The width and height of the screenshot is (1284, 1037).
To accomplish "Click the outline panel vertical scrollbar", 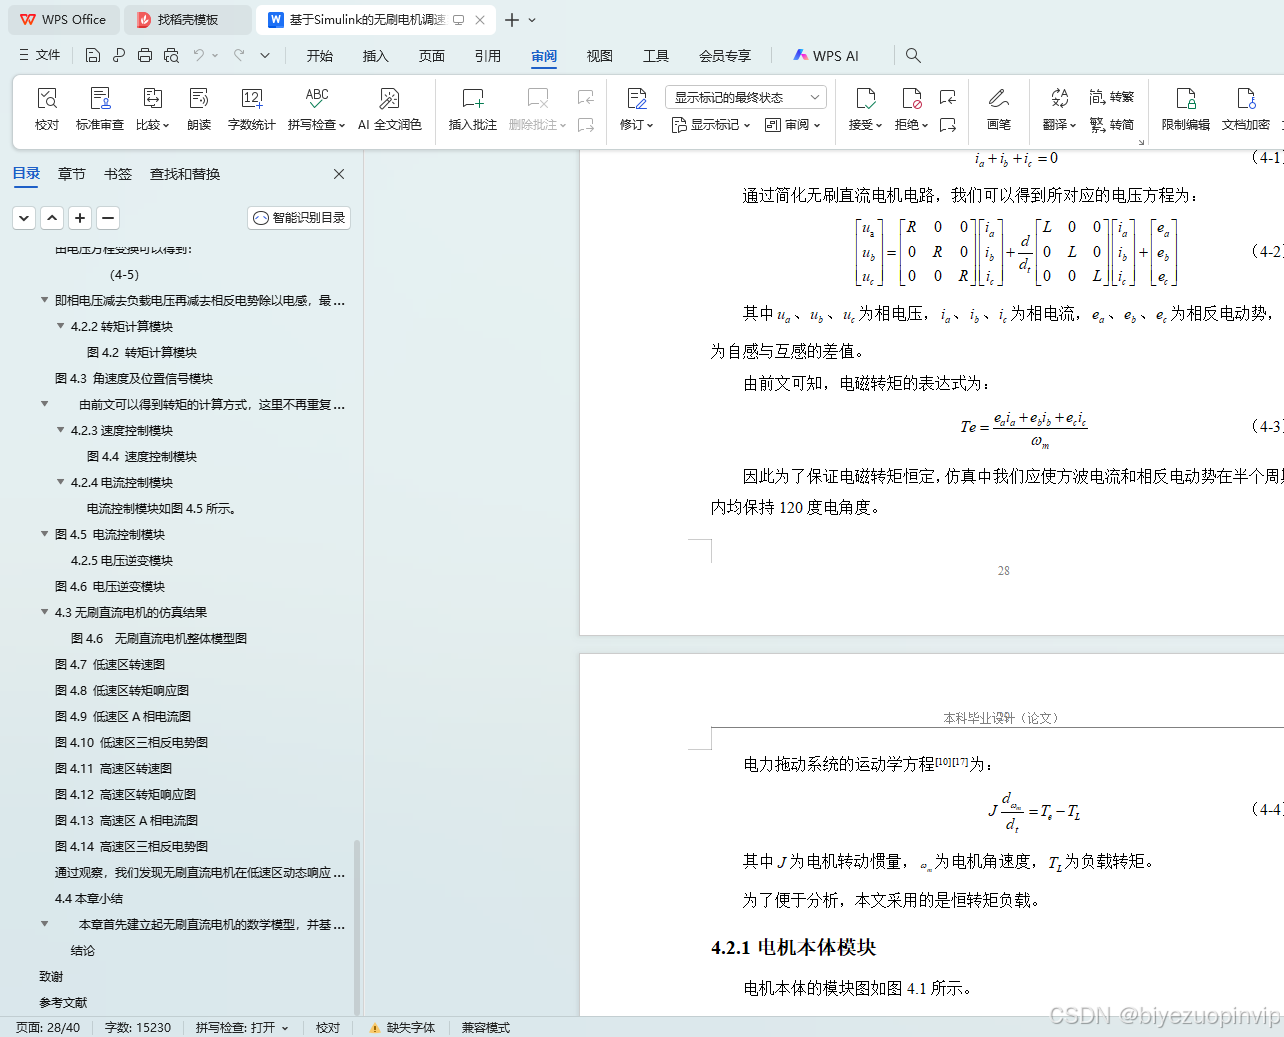I will (357, 928).
